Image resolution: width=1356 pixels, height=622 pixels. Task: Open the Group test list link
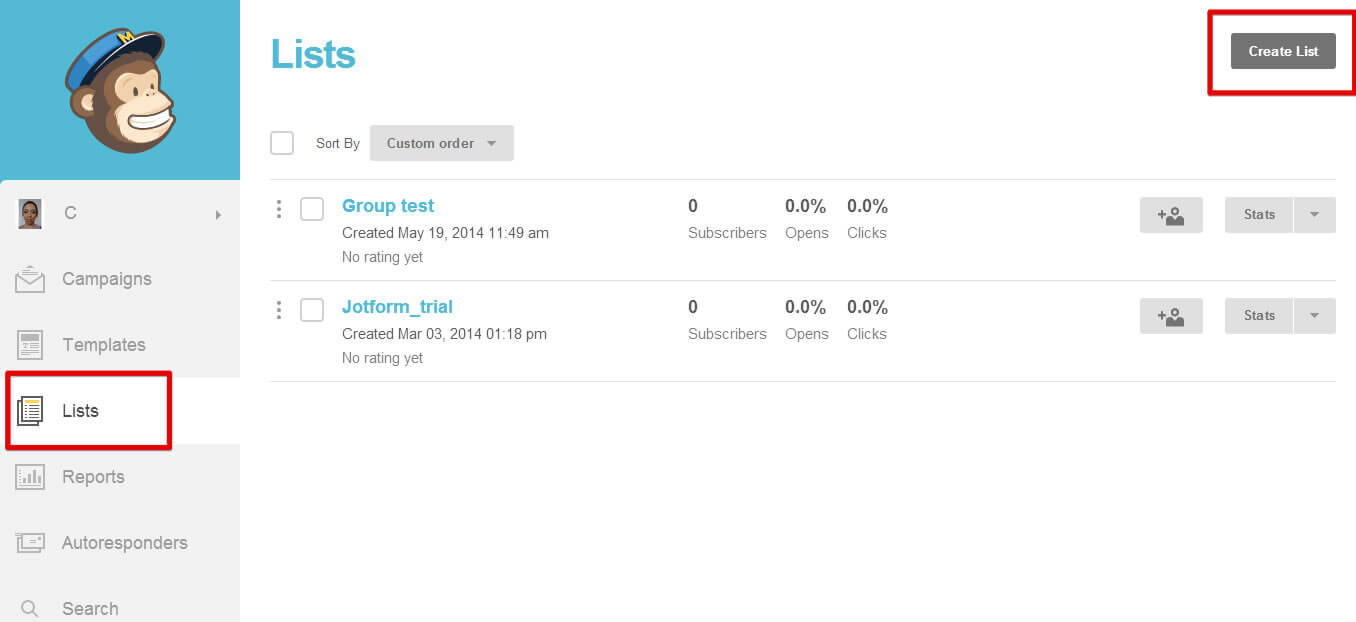tap(388, 206)
